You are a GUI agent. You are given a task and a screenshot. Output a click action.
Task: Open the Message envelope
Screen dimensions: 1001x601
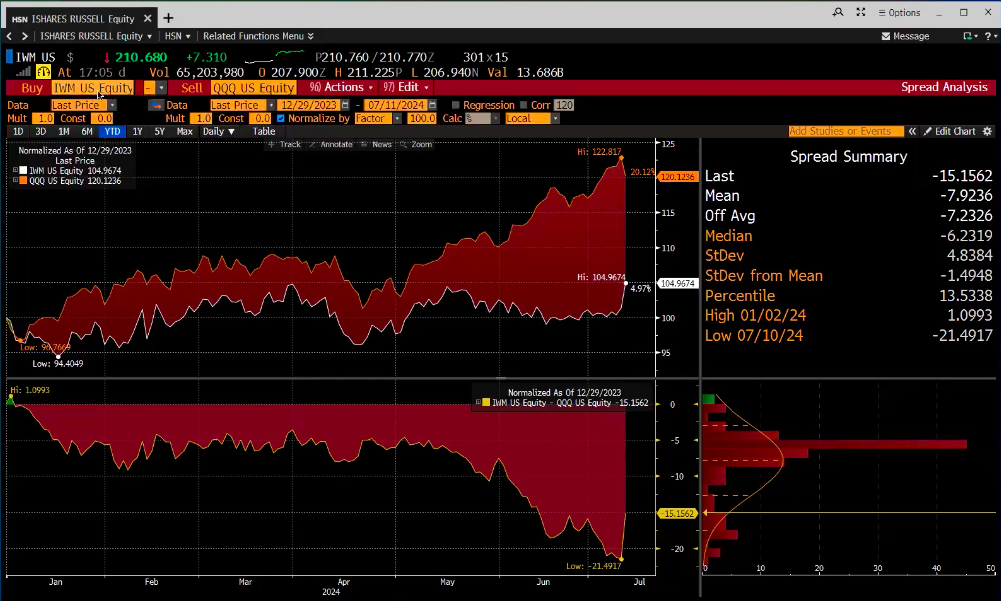(905, 36)
